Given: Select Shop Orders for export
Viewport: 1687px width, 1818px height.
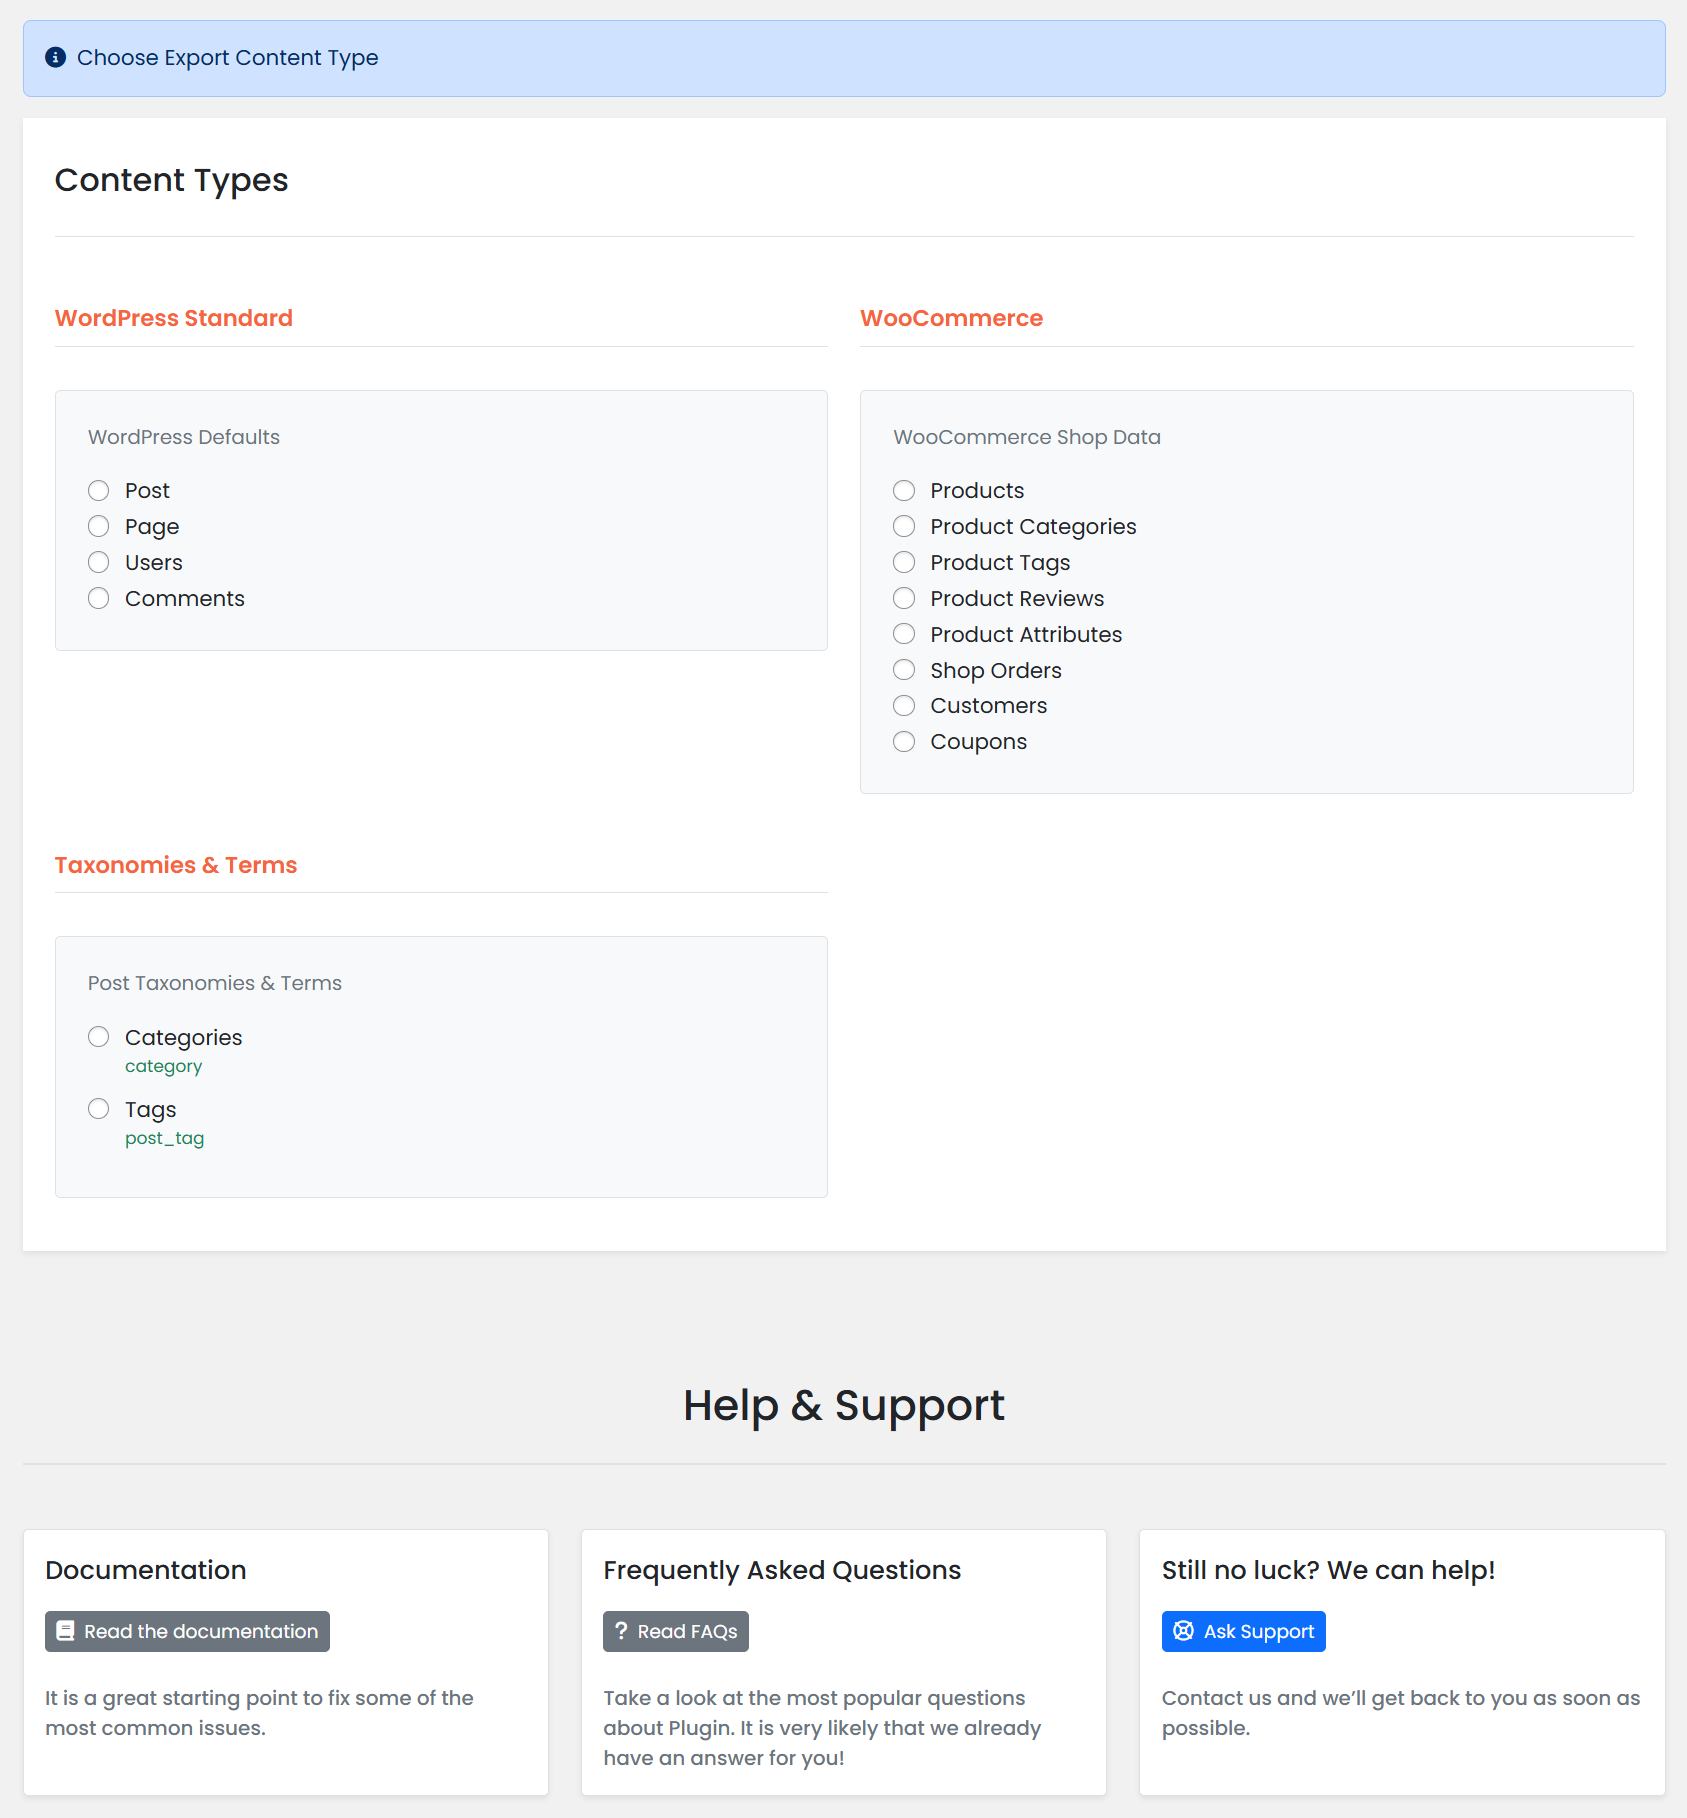Looking at the screenshot, I should coord(904,670).
